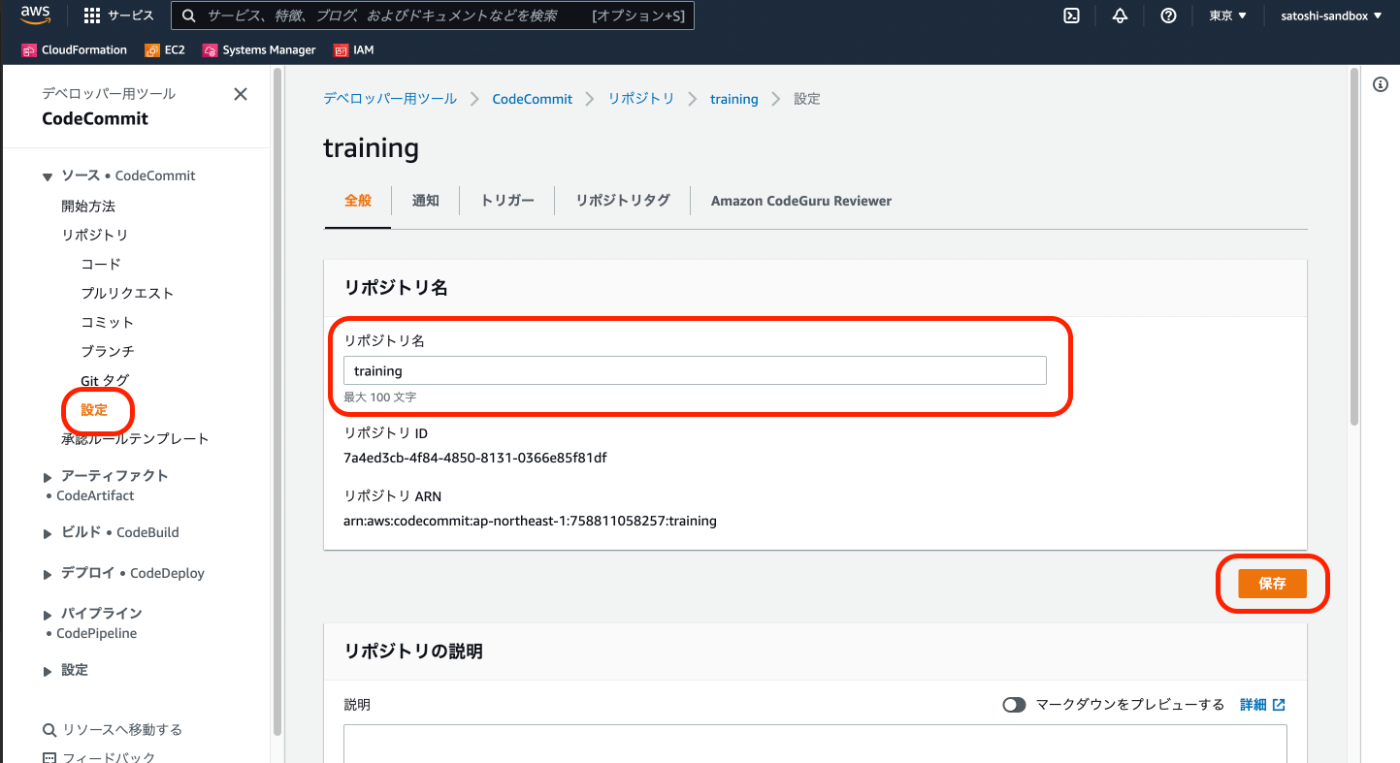Toggle マークダウンをプレビューする switch

pos(1014,705)
